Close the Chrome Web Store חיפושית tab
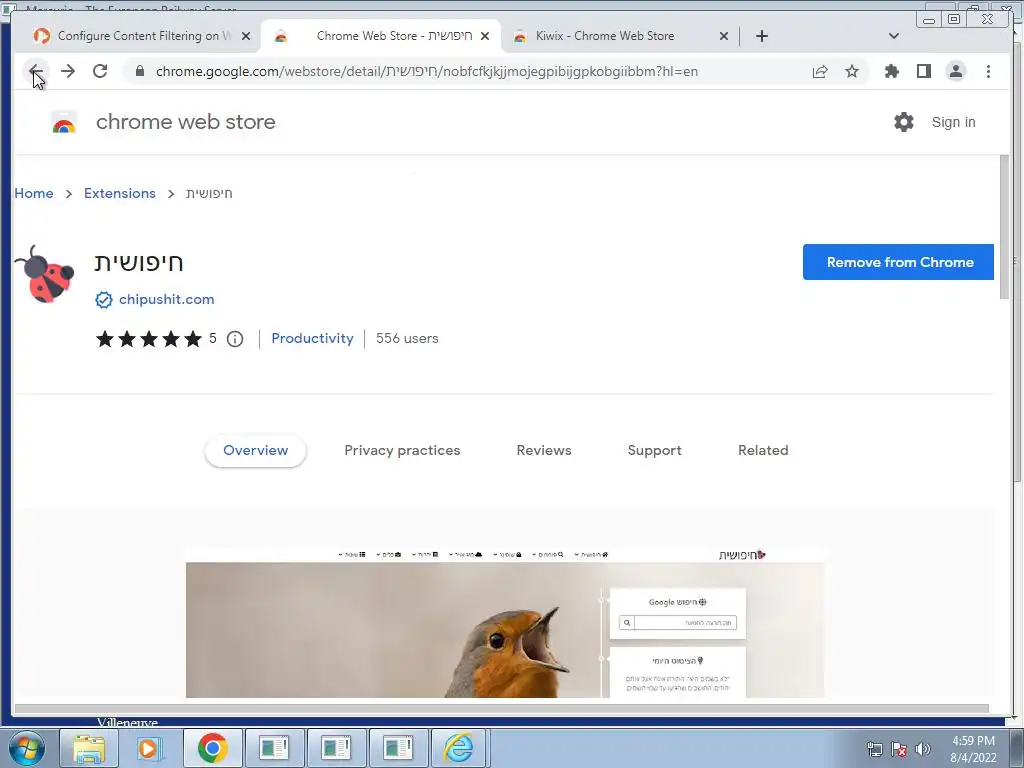This screenshot has height=768, width=1024. pyautogui.click(x=485, y=36)
